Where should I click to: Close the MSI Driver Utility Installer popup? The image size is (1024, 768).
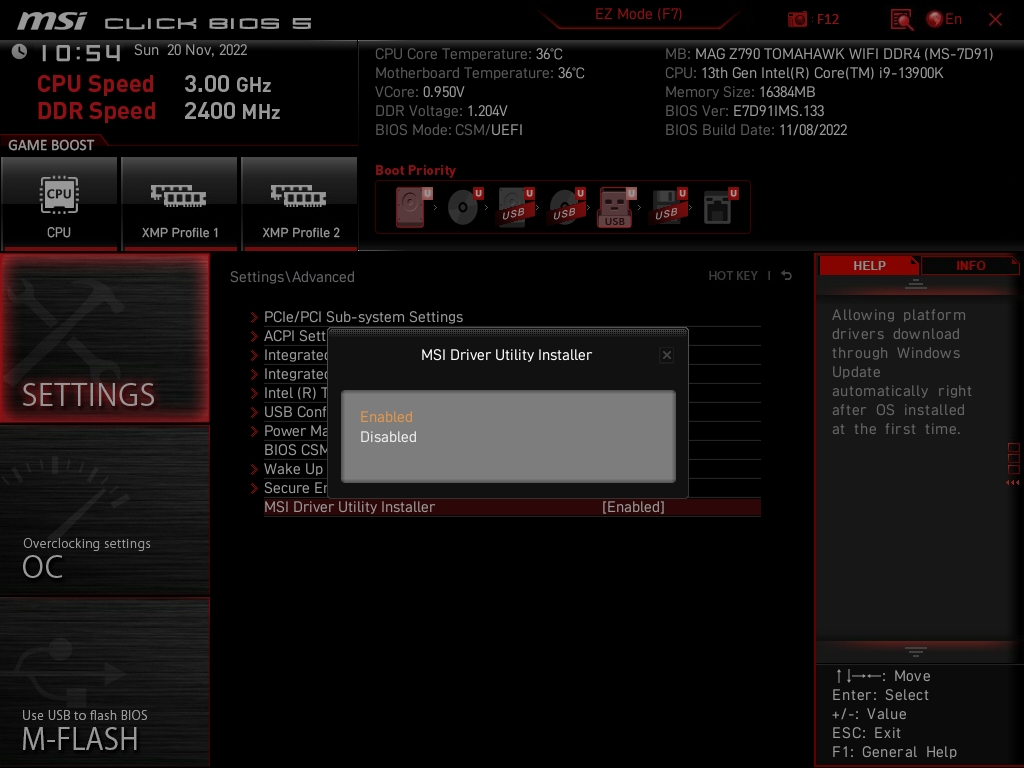[x=667, y=355]
